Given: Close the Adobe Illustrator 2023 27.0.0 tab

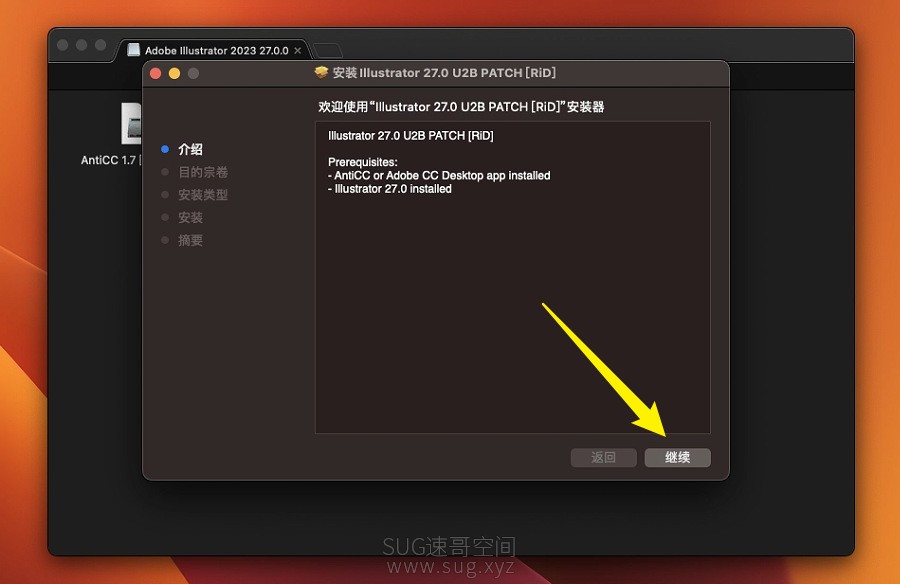Looking at the screenshot, I should tap(297, 51).
